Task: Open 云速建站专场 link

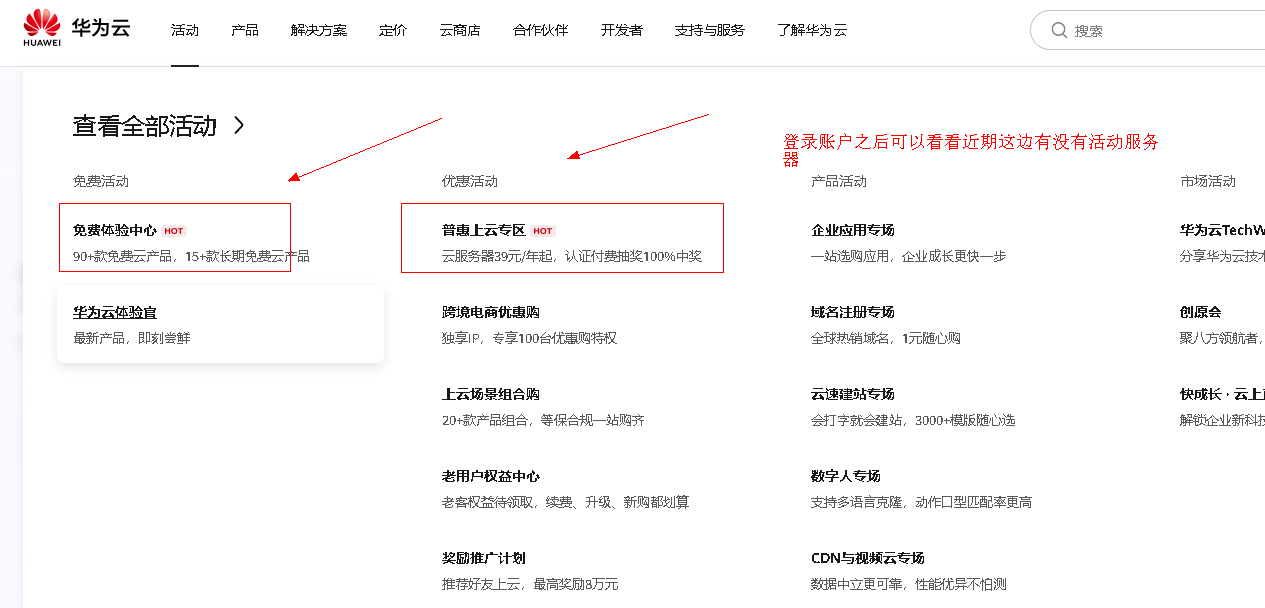Action: point(853,394)
